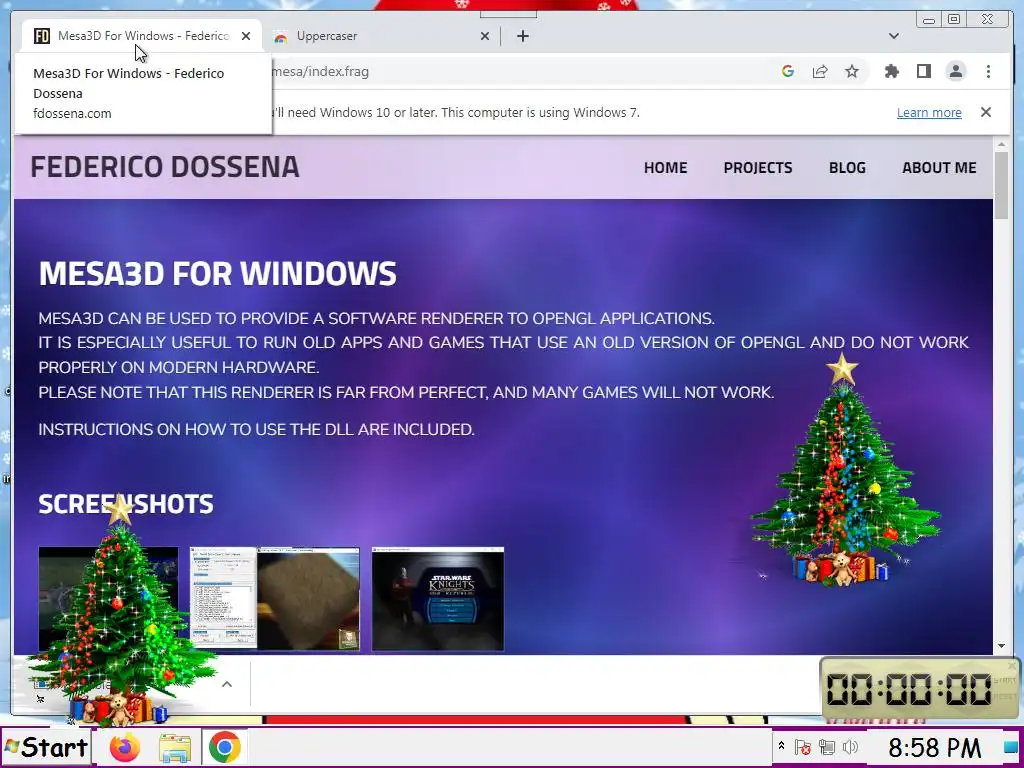1024x768 pixels.
Task: Open the BLOG navigation item
Action: pos(847,168)
